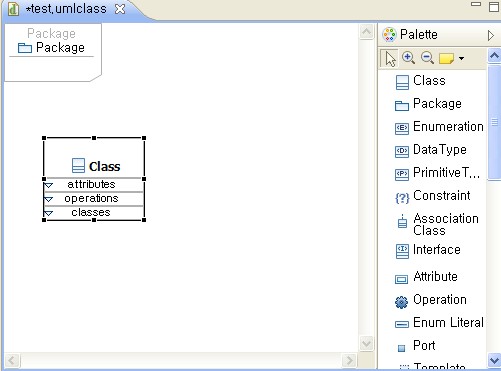Collapse the operations compartment triangle
This screenshot has width=501, height=371.
pyautogui.click(x=49, y=199)
